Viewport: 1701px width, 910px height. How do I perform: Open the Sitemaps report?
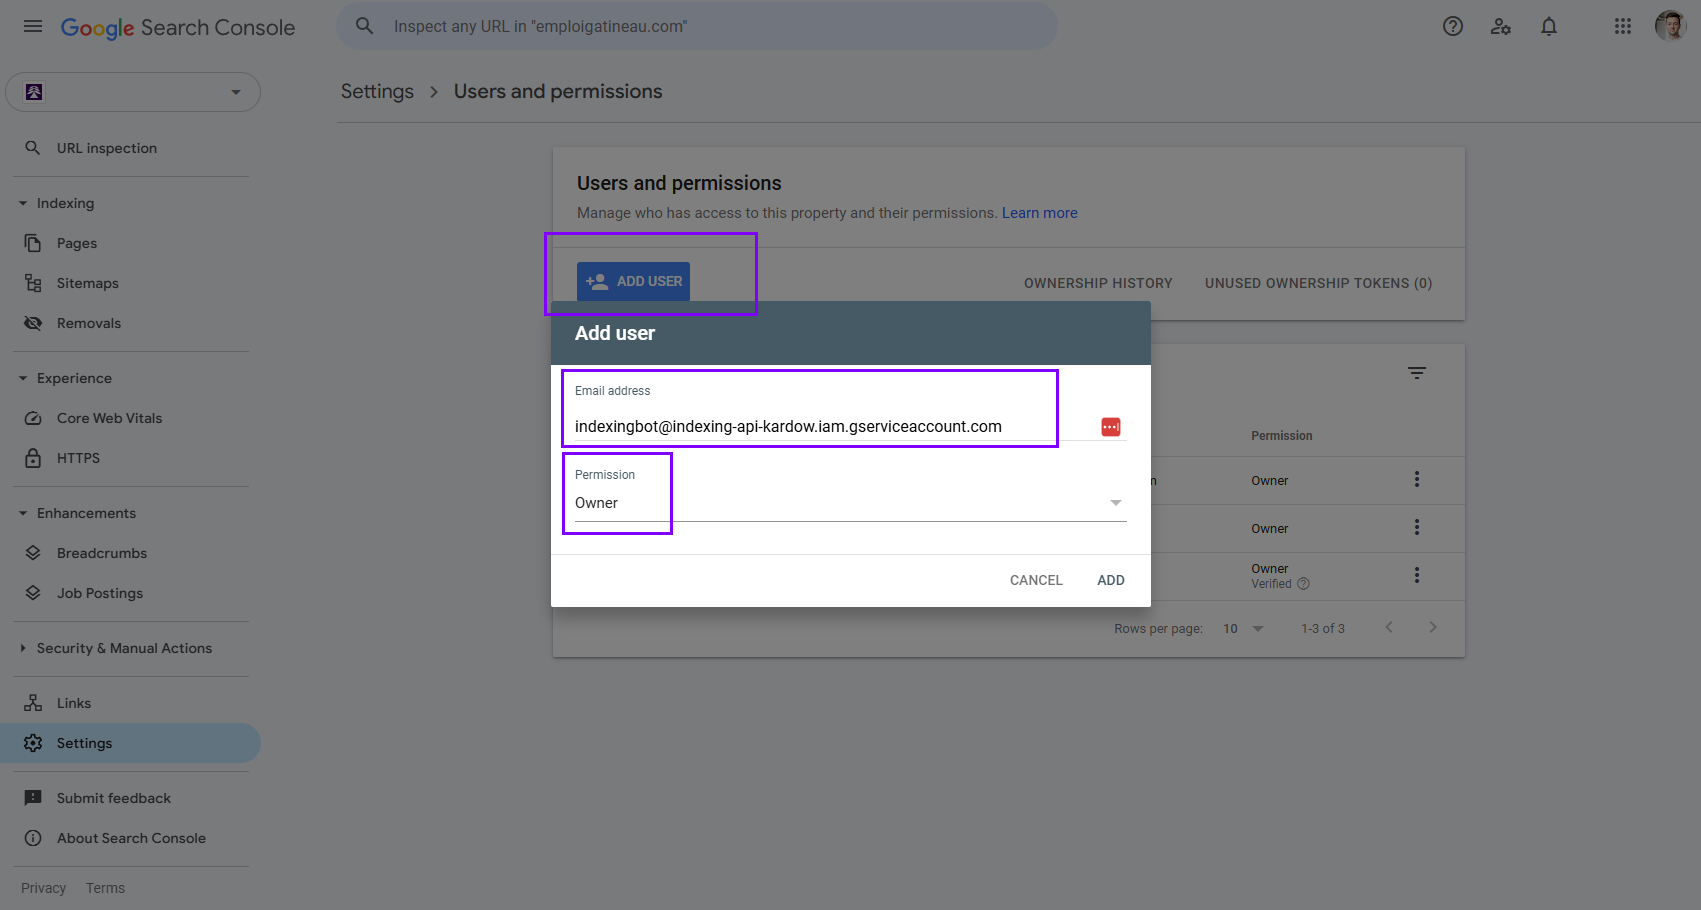[x=87, y=283]
